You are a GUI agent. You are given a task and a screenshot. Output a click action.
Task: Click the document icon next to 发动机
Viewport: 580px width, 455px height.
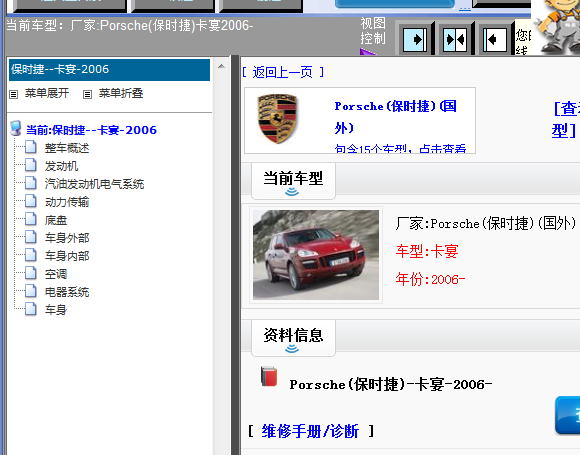click(x=31, y=165)
